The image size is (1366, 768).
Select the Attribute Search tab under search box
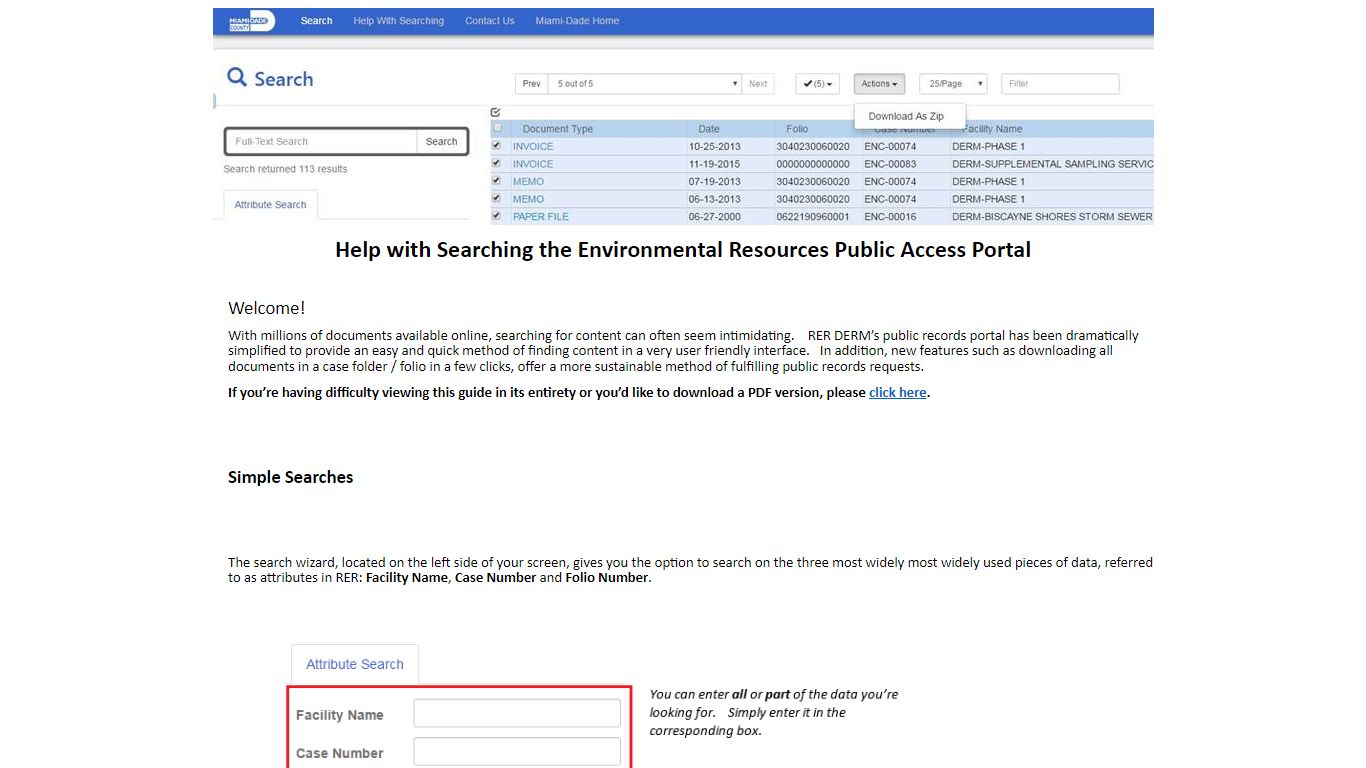[x=270, y=205]
